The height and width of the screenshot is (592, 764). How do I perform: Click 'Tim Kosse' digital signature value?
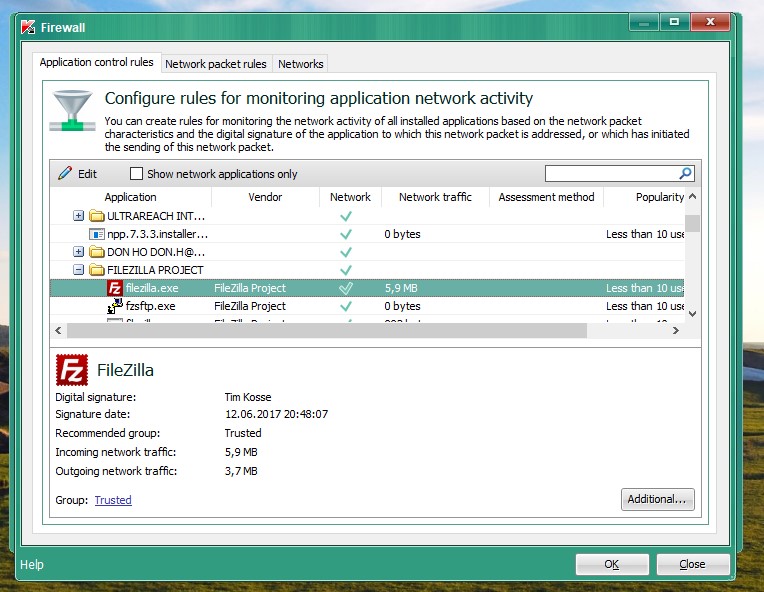tap(248, 397)
